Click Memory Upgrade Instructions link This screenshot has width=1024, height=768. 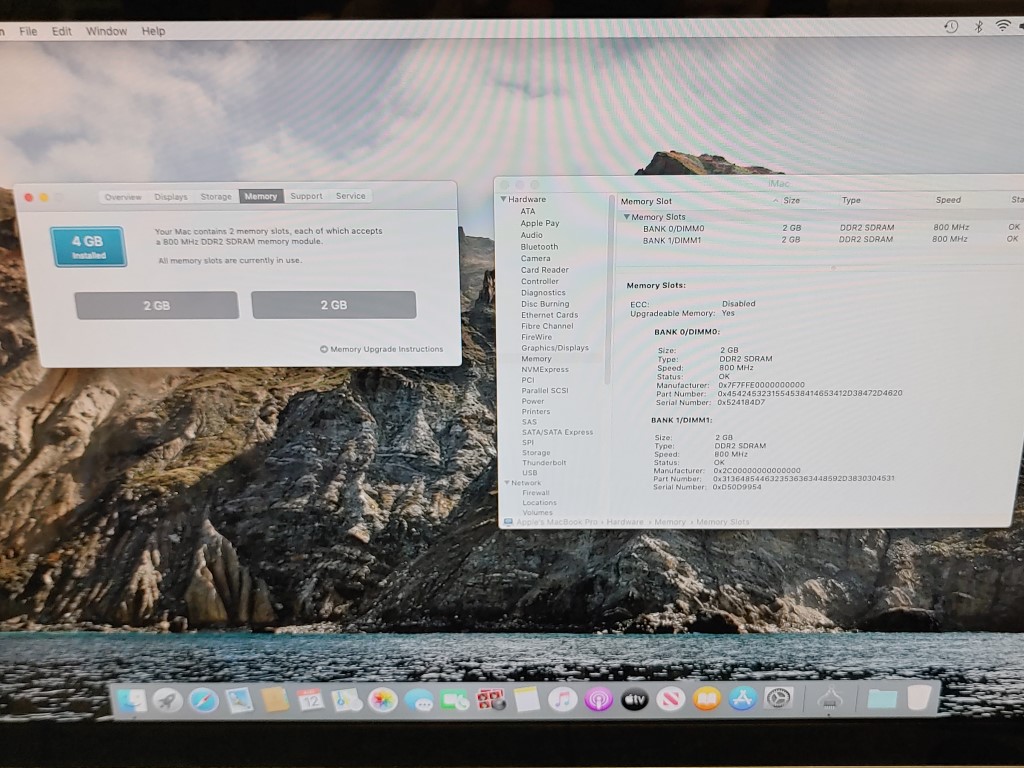[x=381, y=349]
